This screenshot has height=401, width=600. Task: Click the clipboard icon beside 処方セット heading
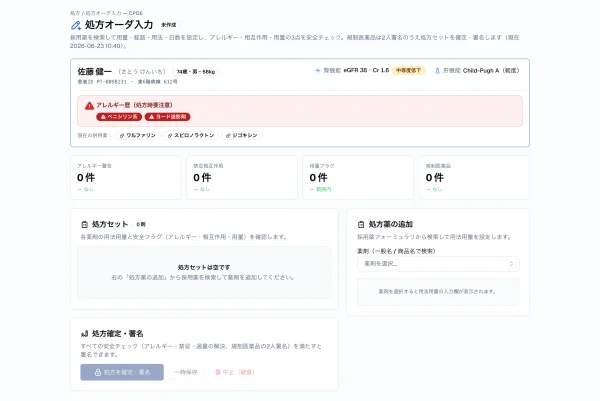coord(85,225)
